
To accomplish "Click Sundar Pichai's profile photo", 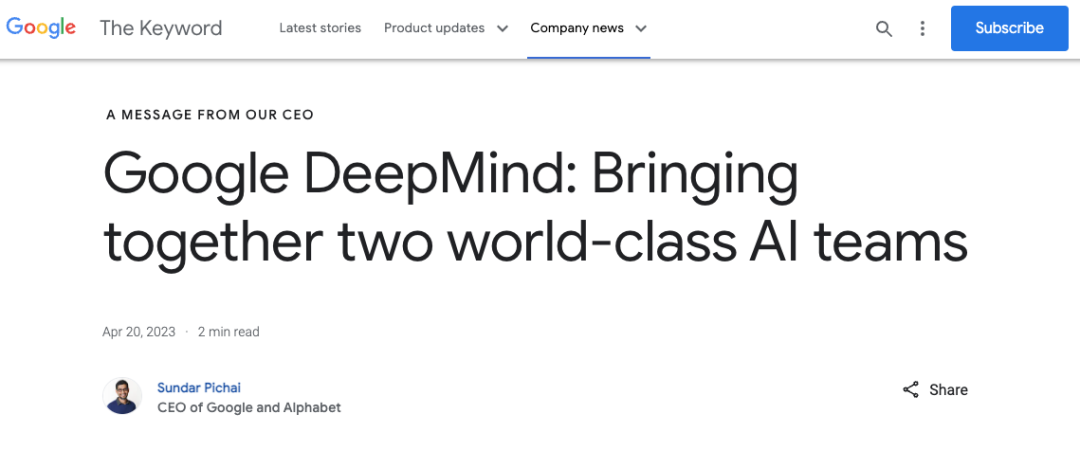I will click(123, 396).
